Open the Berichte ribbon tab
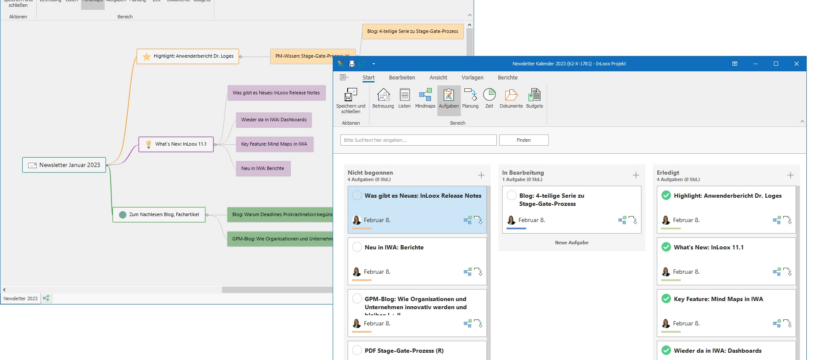The width and height of the screenshot is (820, 360). pos(507,77)
